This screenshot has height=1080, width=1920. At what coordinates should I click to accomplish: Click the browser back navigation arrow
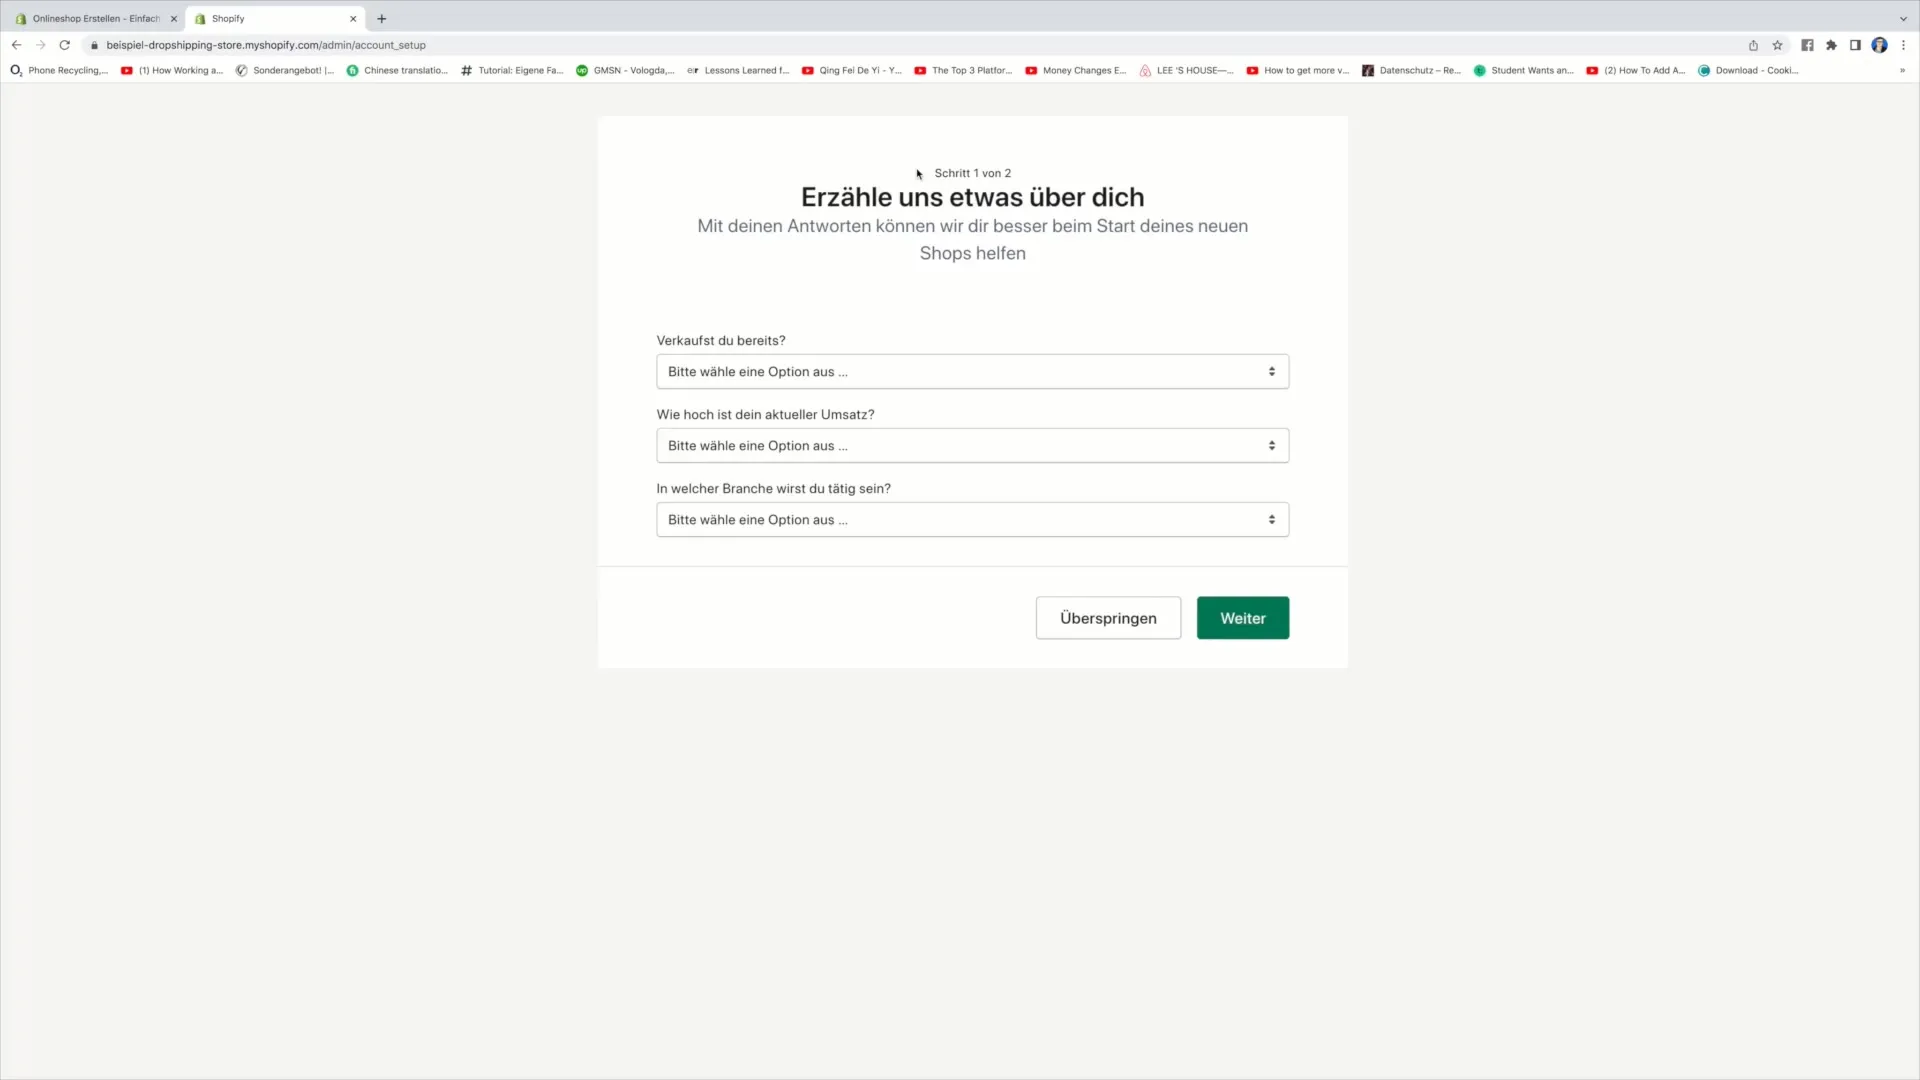tap(16, 45)
